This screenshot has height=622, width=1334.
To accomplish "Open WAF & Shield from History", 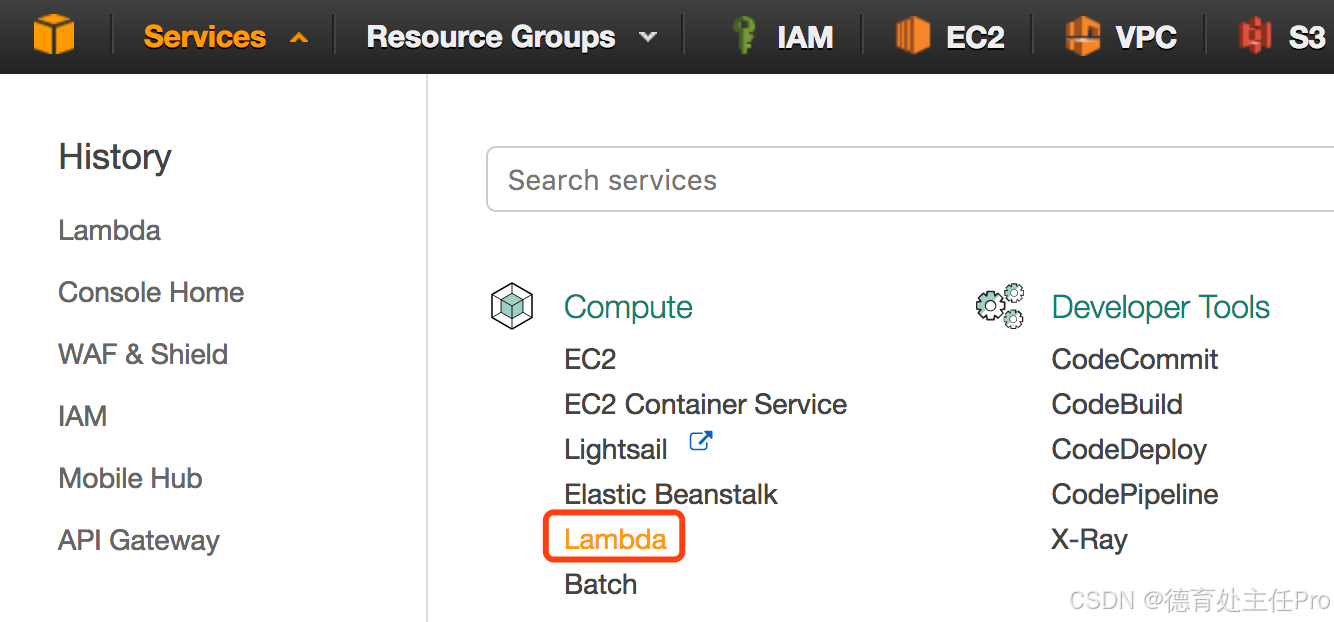I will 143,354.
